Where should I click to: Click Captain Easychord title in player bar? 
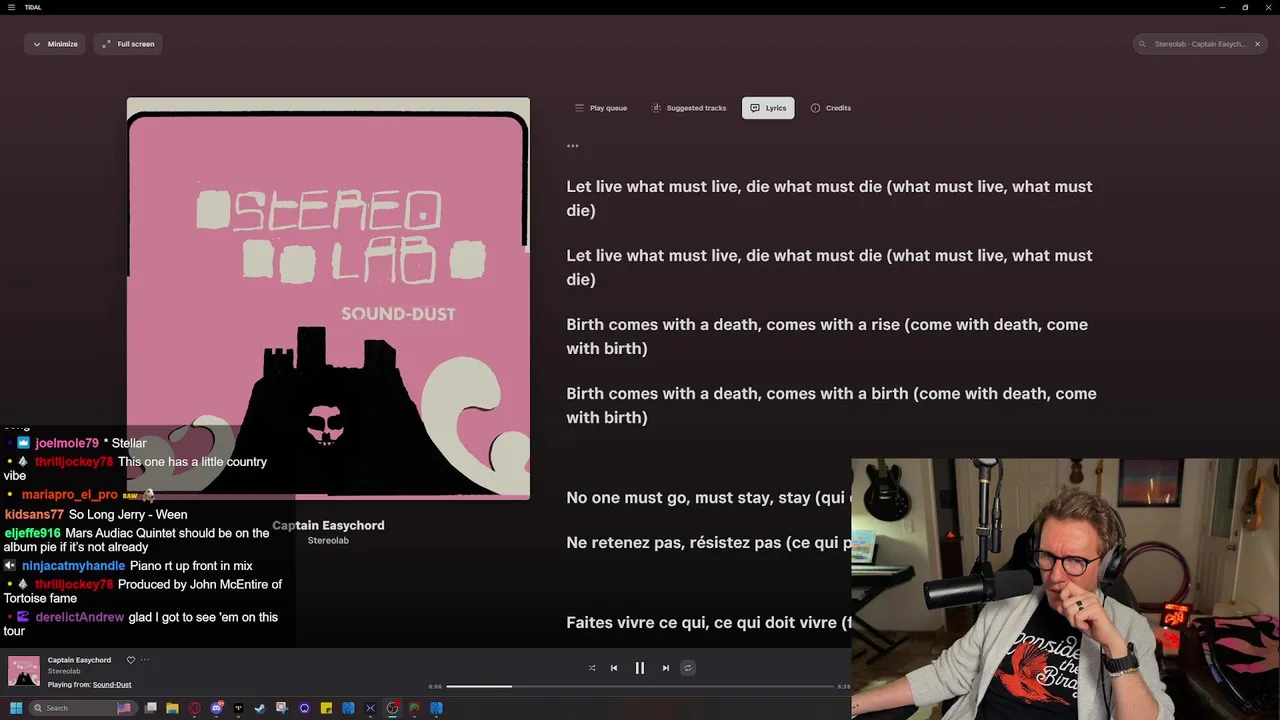coord(79,660)
